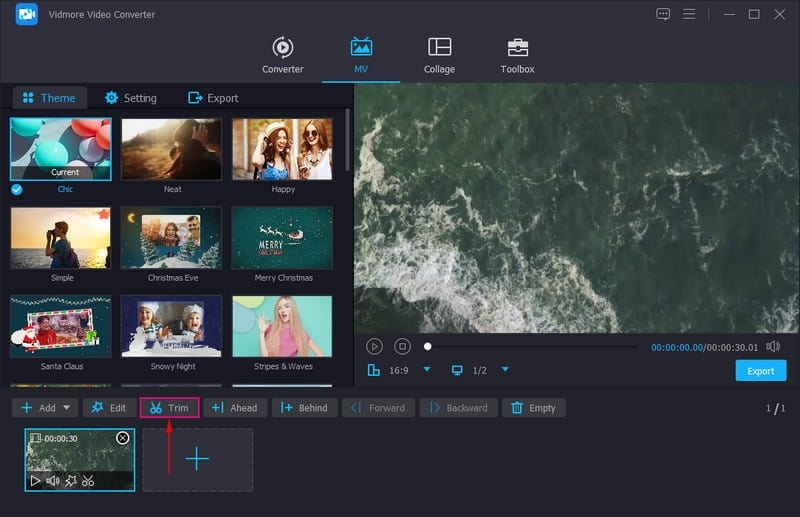Toggle the preview volume speaker icon
The image size is (800, 517).
(773, 346)
